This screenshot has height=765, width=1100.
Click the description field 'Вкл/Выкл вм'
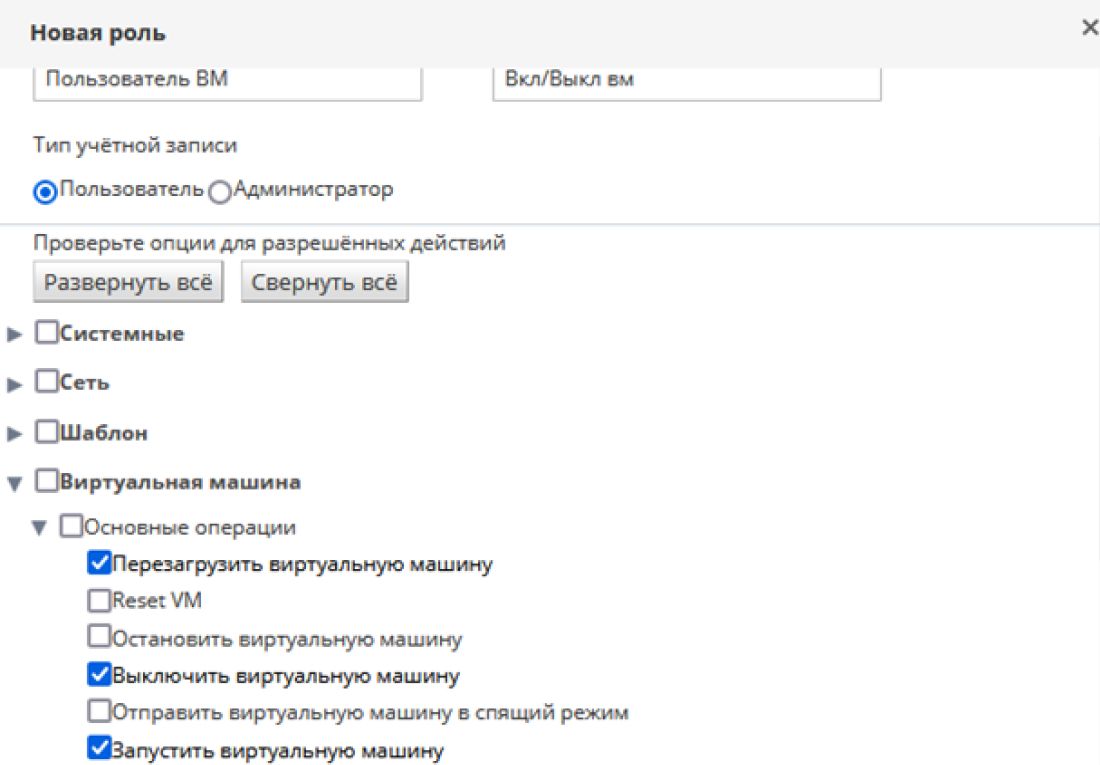pyautogui.click(x=686, y=81)
